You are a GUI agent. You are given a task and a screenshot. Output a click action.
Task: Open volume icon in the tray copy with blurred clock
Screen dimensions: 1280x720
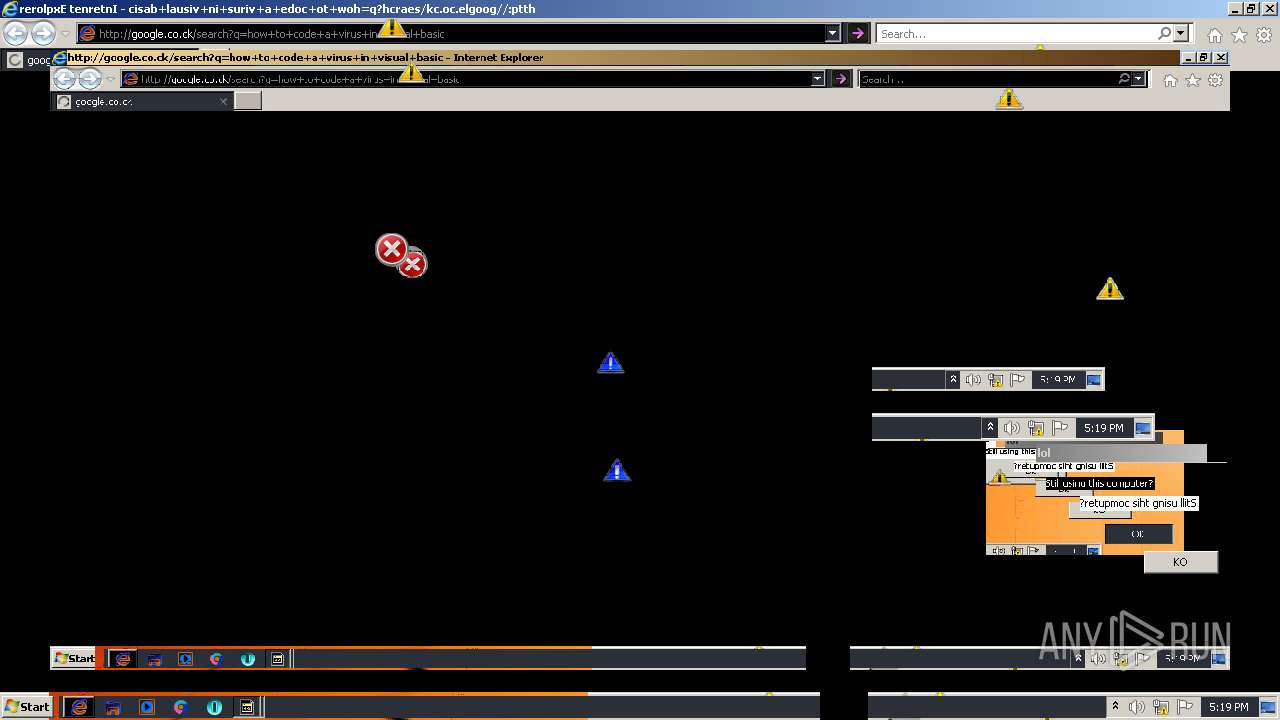point(973,380)
